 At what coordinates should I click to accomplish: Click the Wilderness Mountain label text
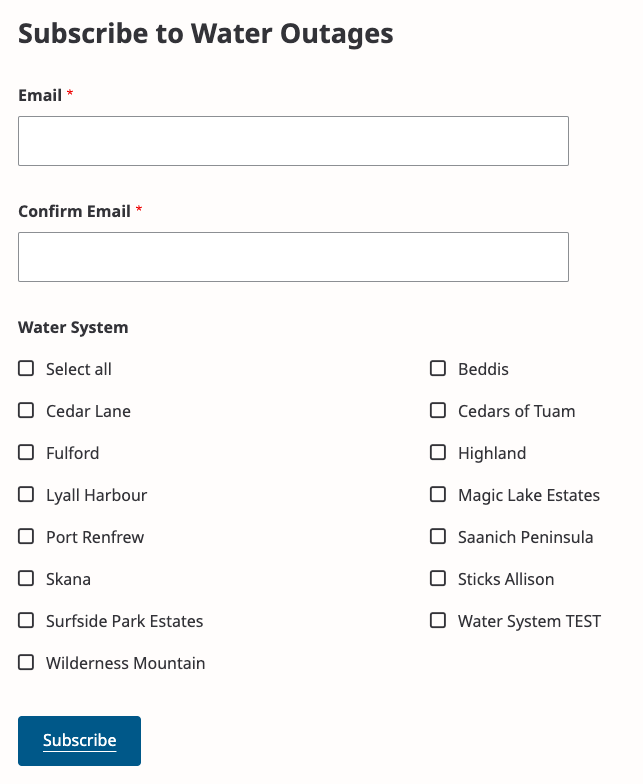125,663
